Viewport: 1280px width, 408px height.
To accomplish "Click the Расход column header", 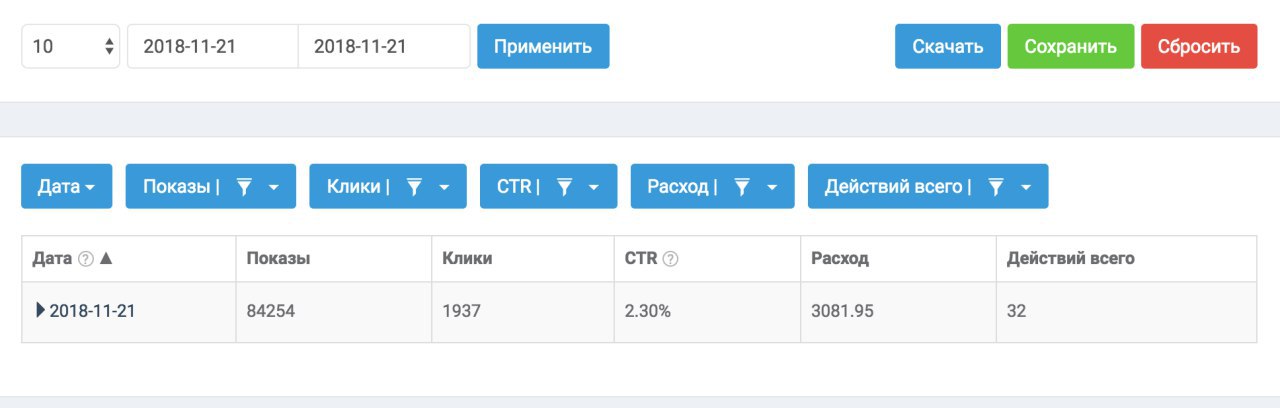I will click(x=840, y=259).
